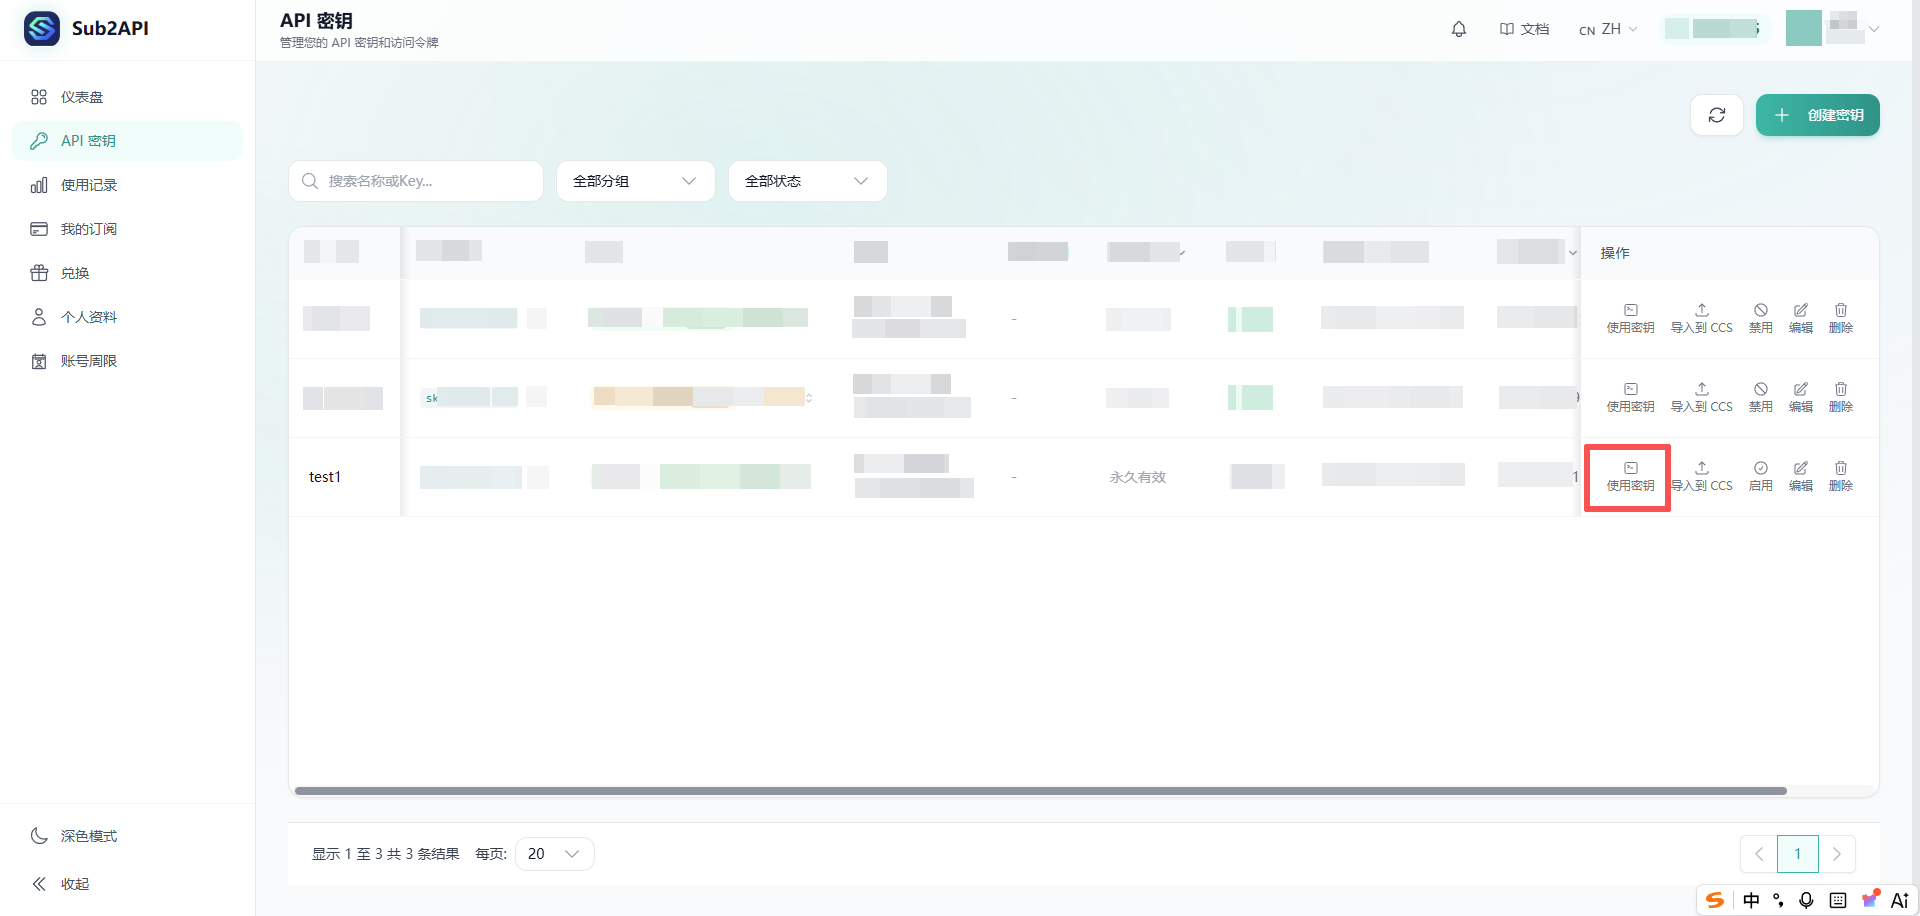
Task: Collapse the sidebar with 收起
Action: tap(127, 884)
